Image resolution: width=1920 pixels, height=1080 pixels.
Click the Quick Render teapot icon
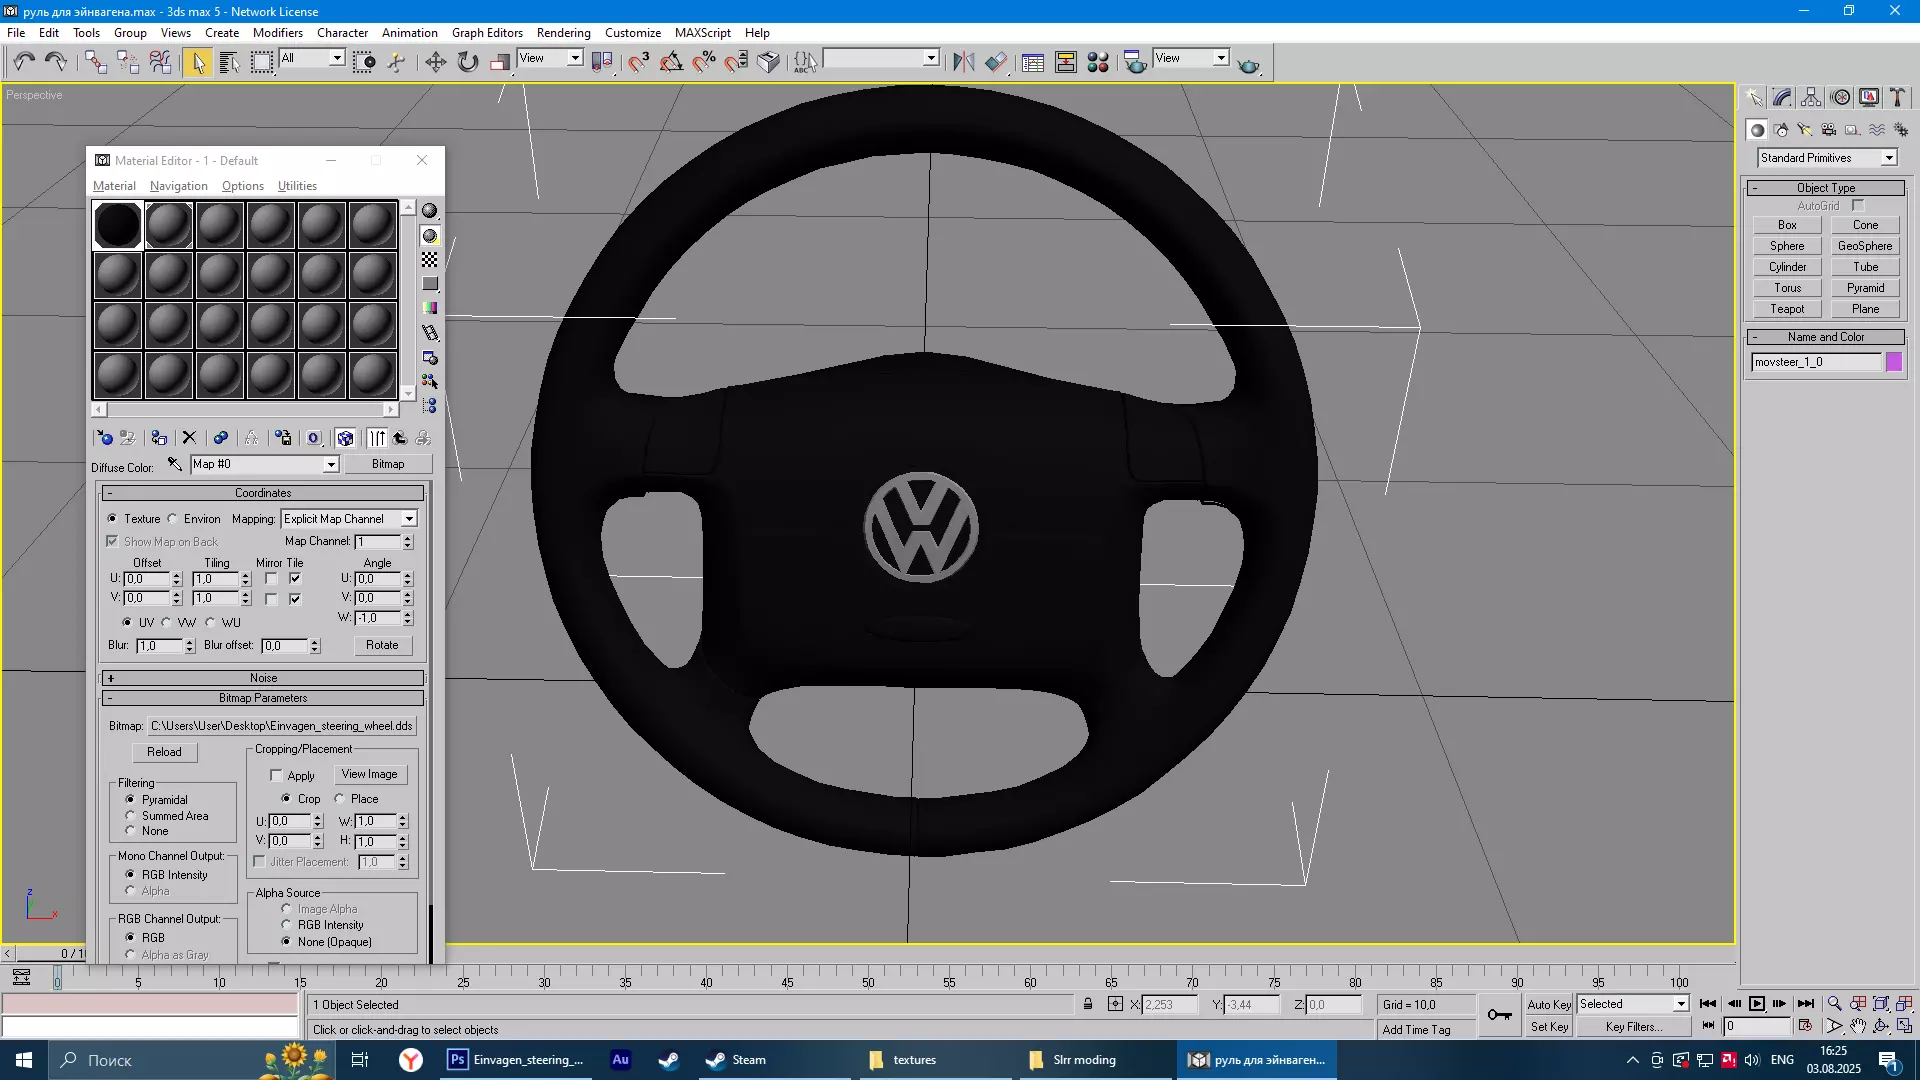[1248, 64]
